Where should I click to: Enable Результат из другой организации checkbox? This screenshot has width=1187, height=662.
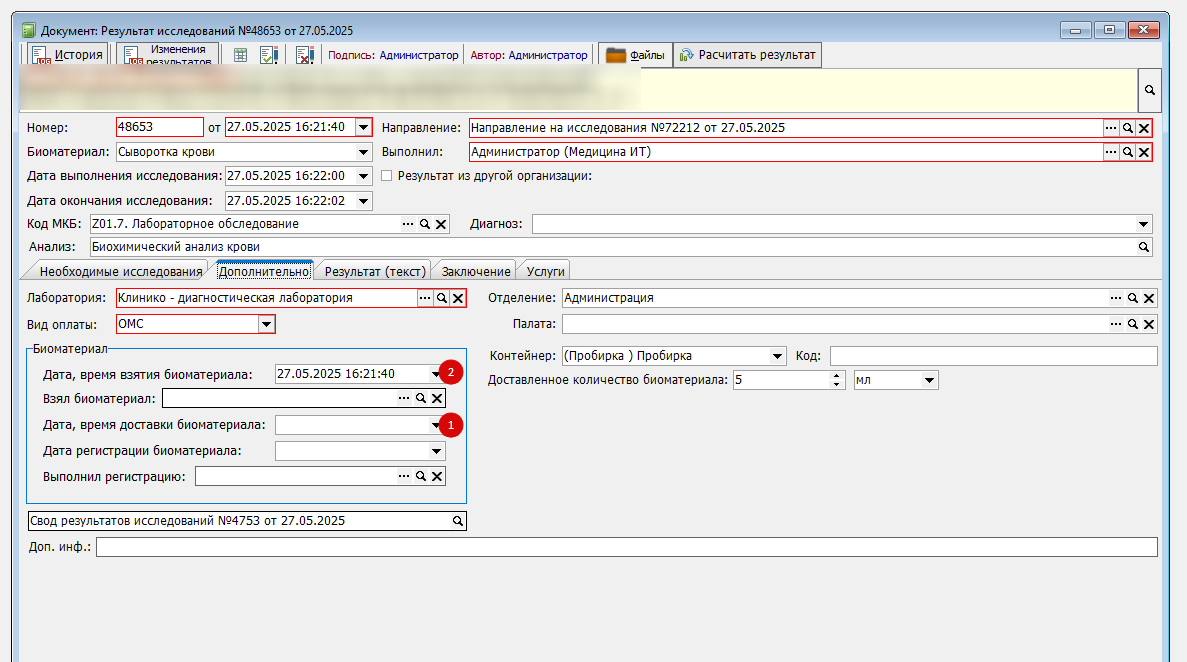pyautogui.click(x=387, y=176)
